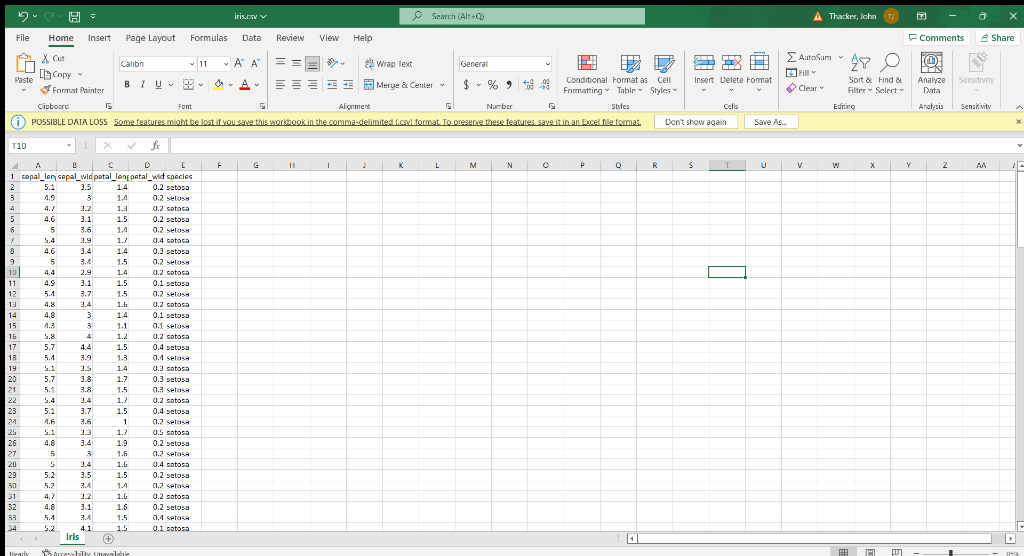Open the Font group dialog launcher
The image size is (1024, 556).
tap(263, 106)
